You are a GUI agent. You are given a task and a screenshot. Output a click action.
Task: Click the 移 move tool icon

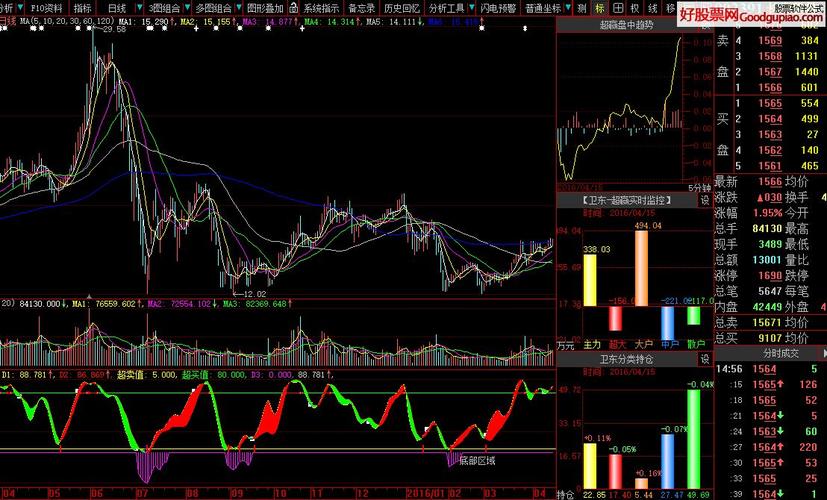(670, 8)
